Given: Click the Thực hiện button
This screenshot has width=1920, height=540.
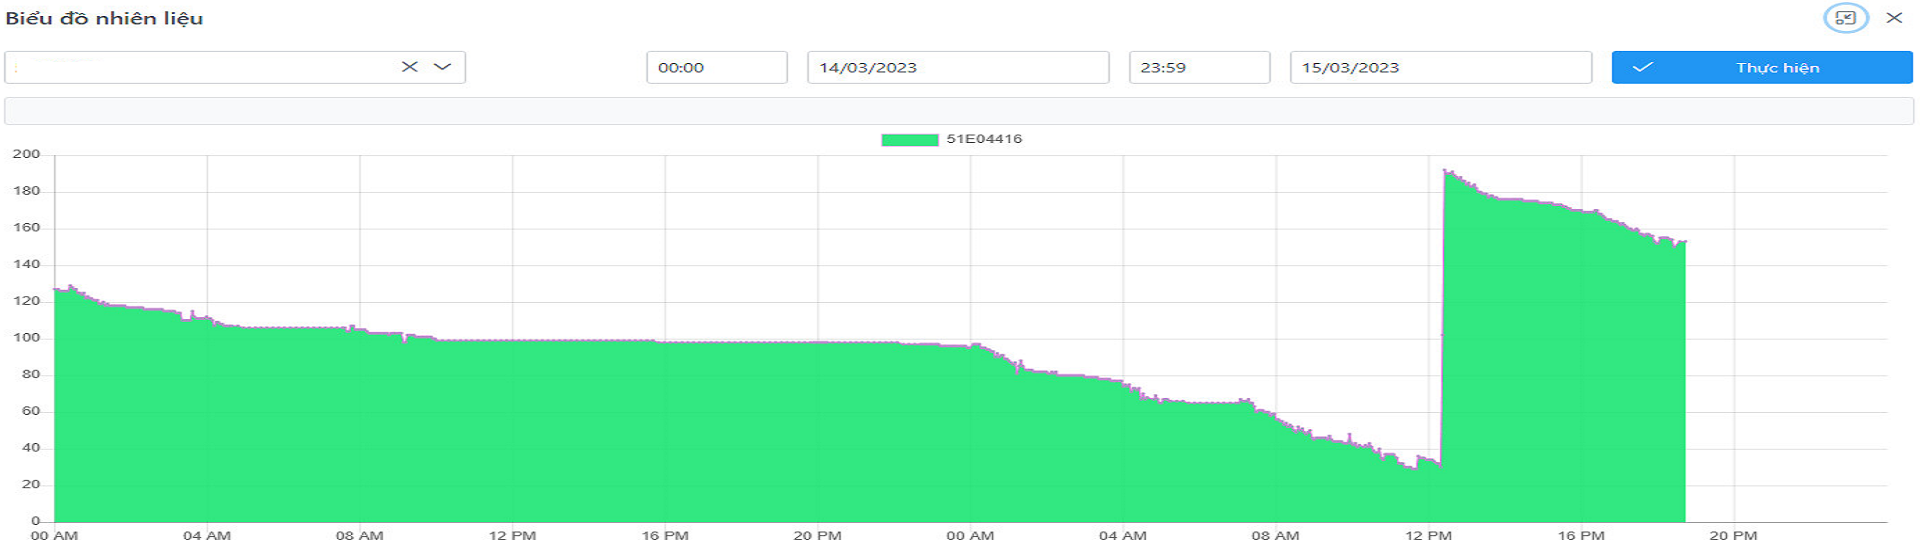Looking at the screenshot, I should (1762, 67).
